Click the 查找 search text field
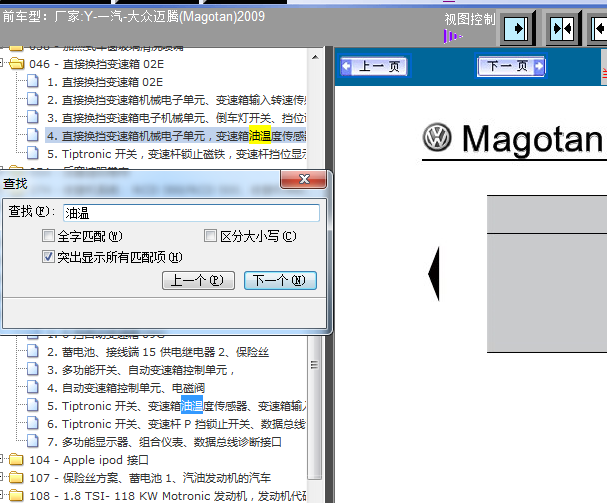 (x=191, y=213)
